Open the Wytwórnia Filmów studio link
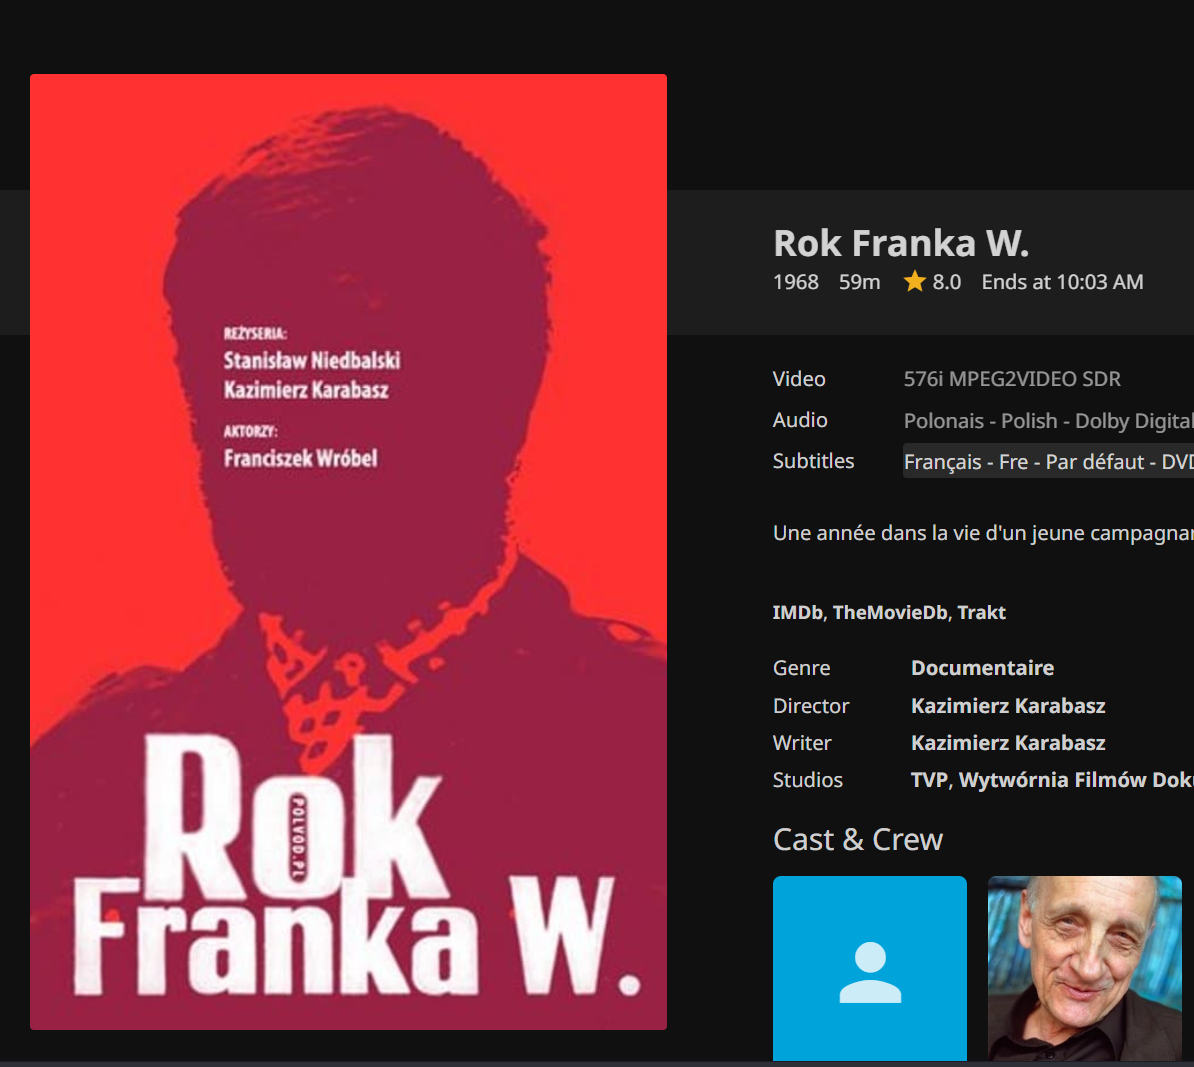The image size is (1194, 1067). point(1076,780)
